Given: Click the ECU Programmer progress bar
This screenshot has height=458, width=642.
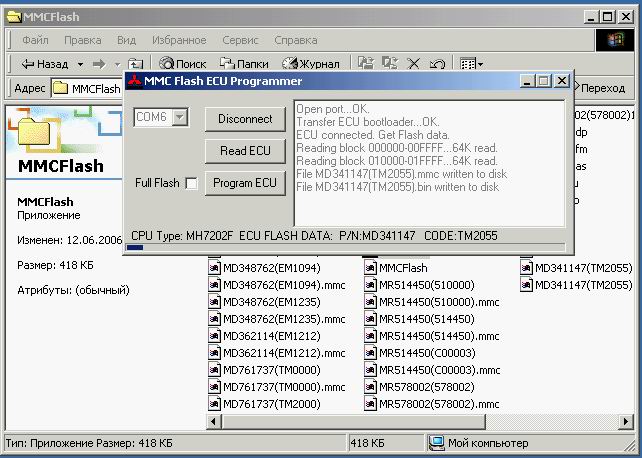Looking at the screenshot, I should pos(346,248).
